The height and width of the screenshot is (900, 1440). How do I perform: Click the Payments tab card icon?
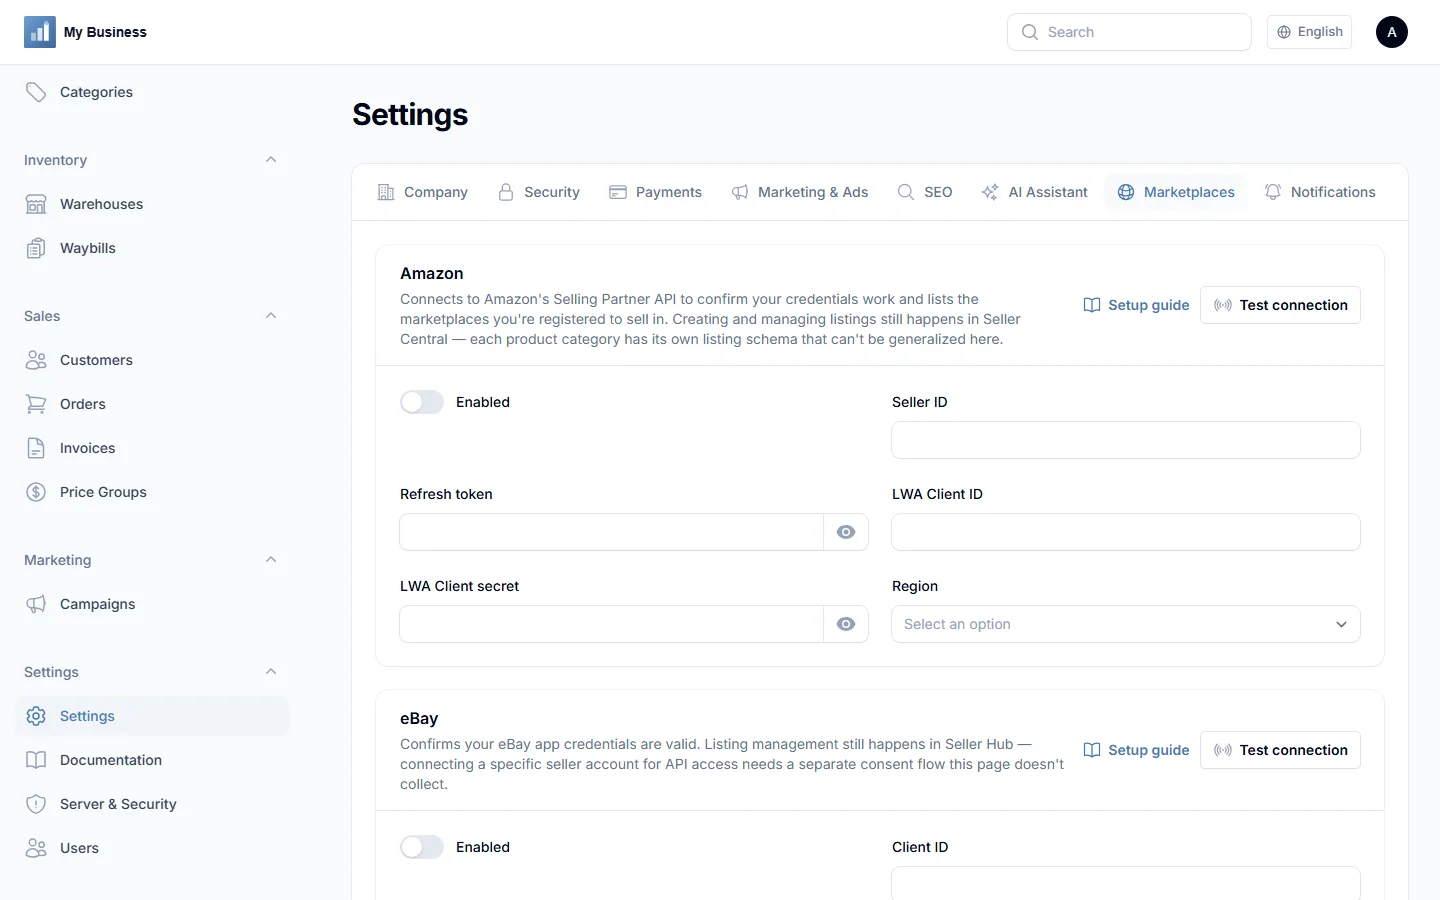(x=618, y=192)
